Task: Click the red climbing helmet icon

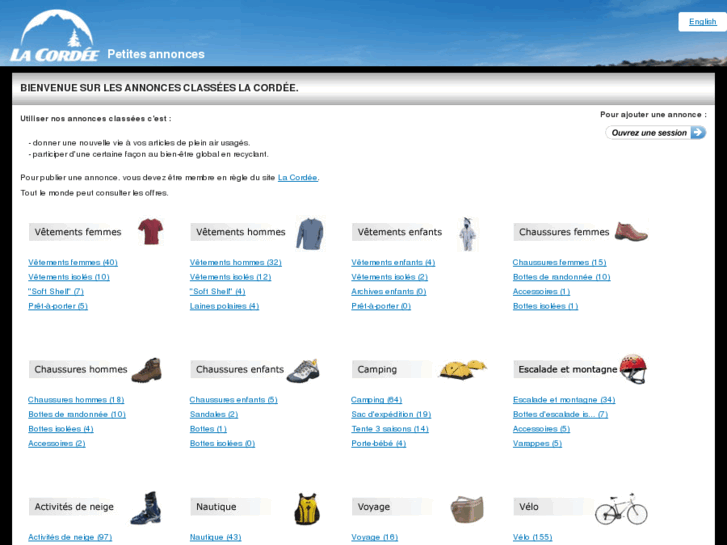Action: tap(633, 369)
